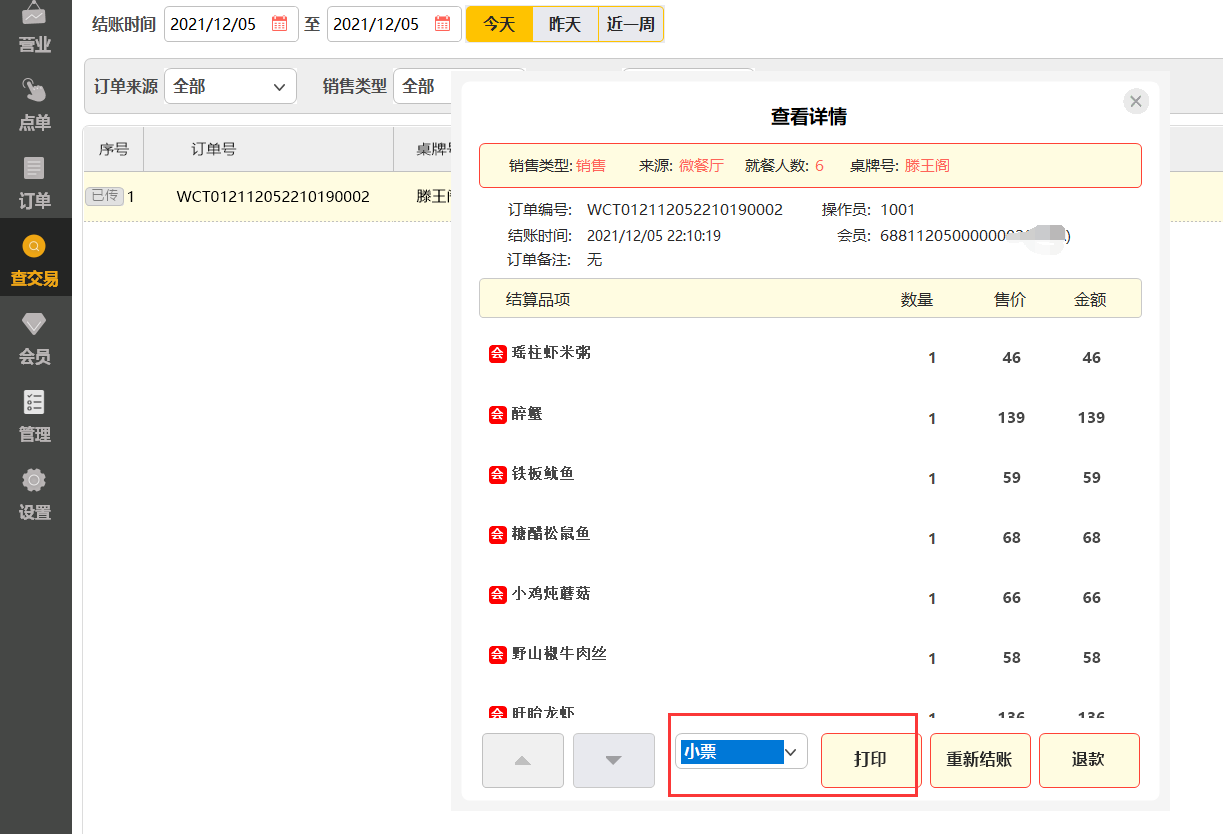Click the 重新结账 button
Image resolution: width=1223 pixels, height=834 pixels.
coord(980,760)
